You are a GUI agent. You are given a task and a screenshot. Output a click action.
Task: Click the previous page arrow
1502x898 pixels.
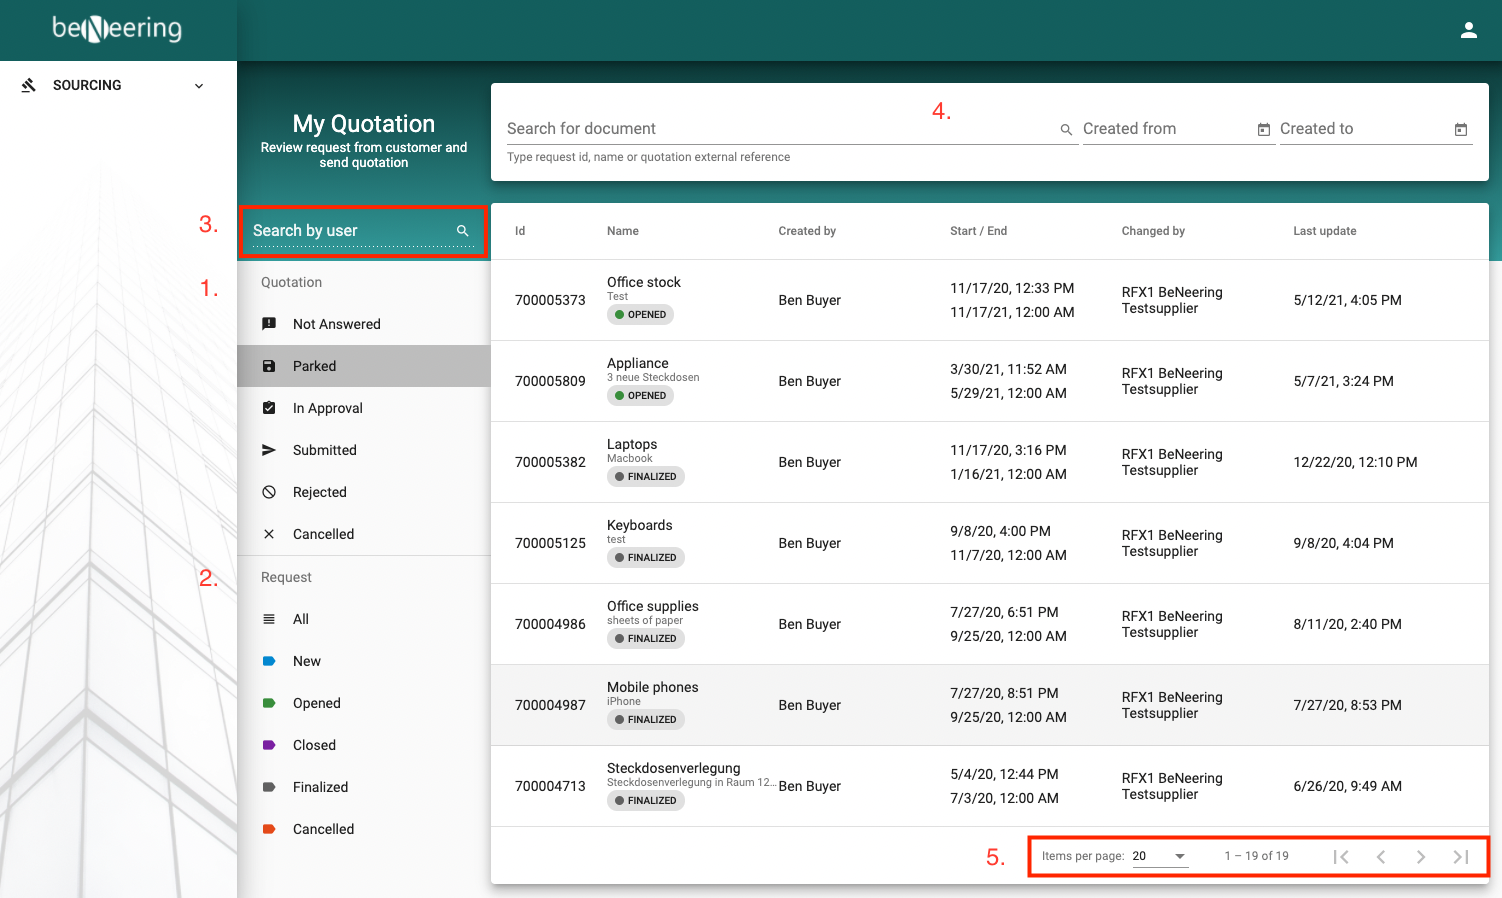click(1381, 856)
